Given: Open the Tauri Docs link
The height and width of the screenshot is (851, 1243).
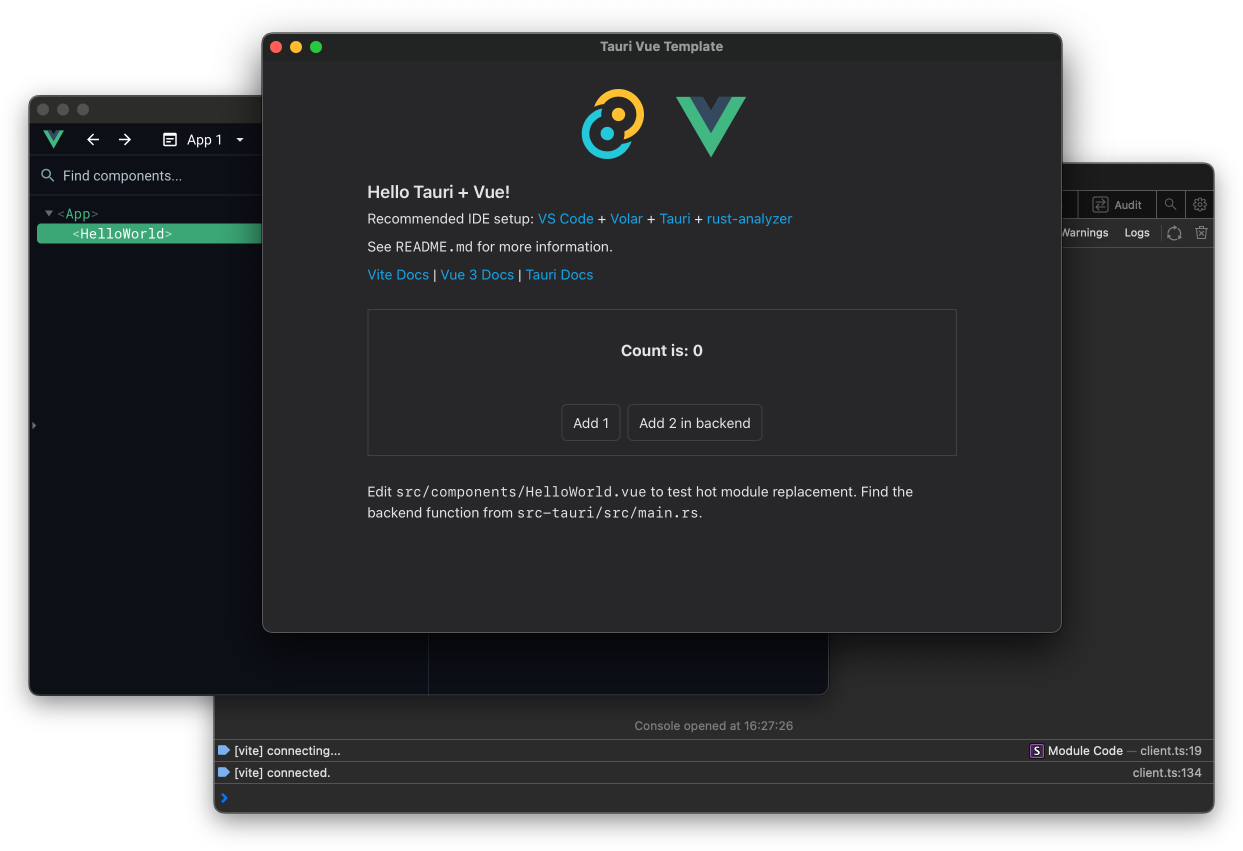Looking at the screenshot, I should coord(559,275).
